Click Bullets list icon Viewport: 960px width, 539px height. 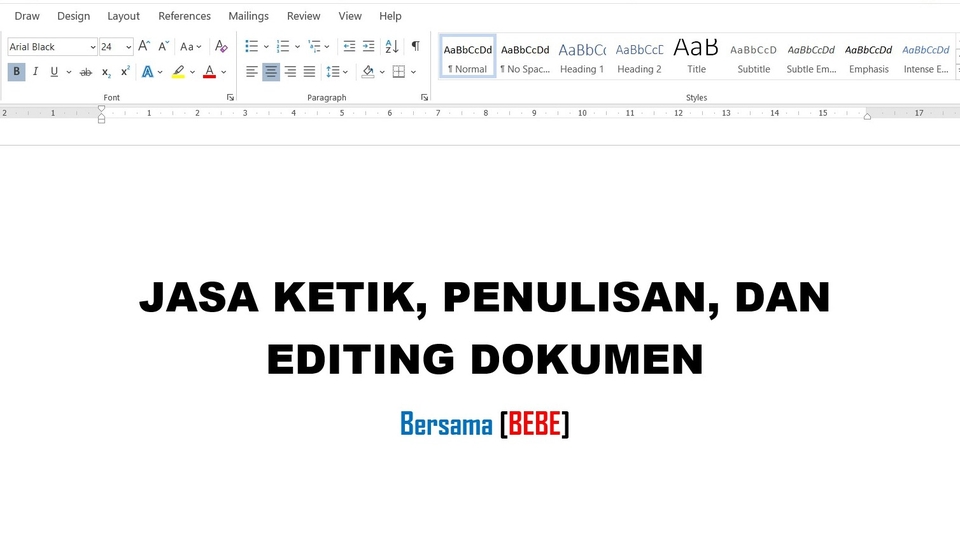[252, 46]
